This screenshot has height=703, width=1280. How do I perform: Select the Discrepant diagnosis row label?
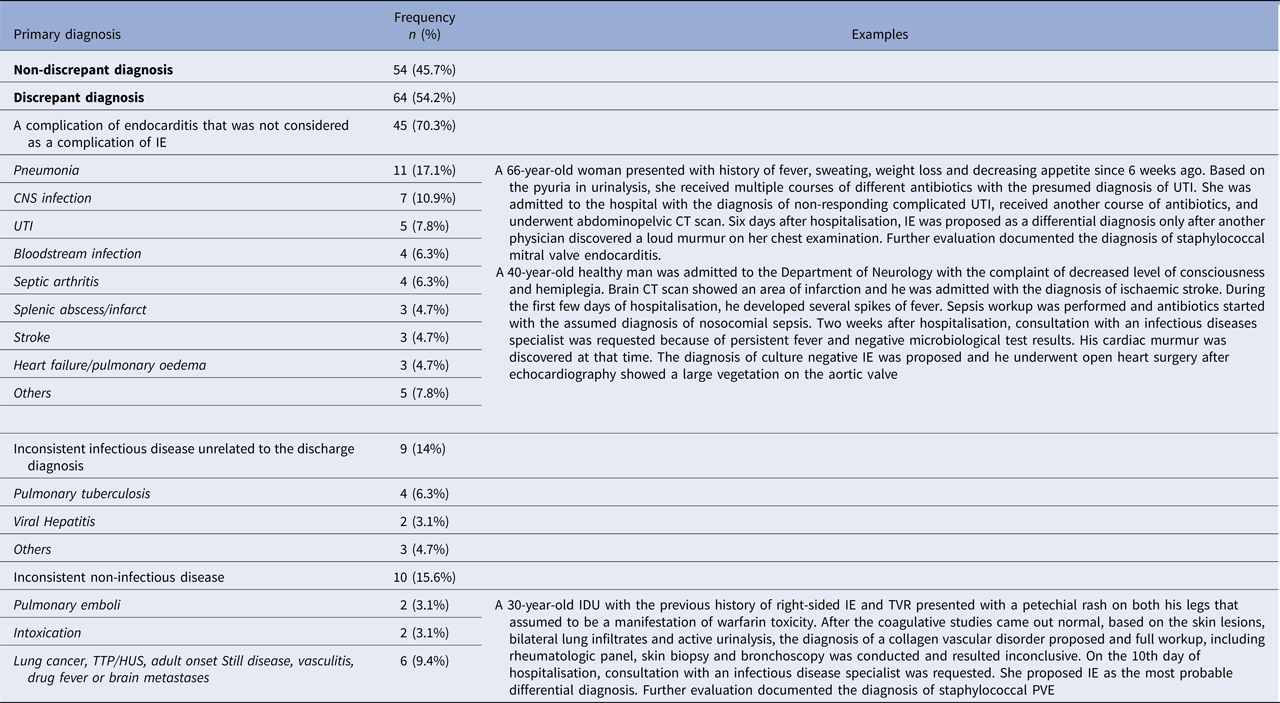[79, 98]
